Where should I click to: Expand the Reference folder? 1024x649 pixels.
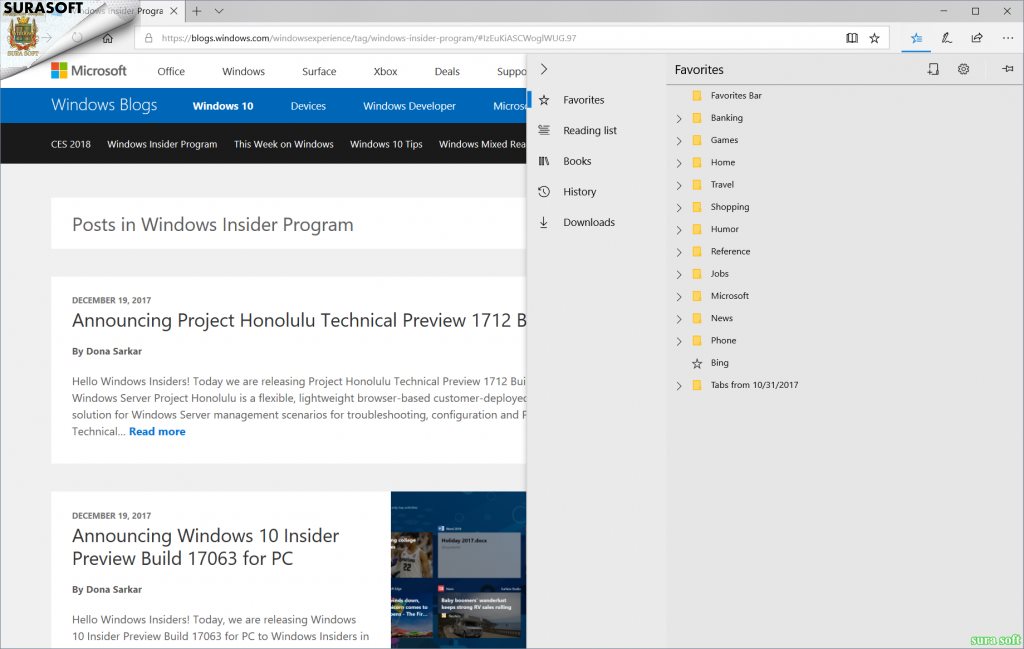tap(679, 252)
